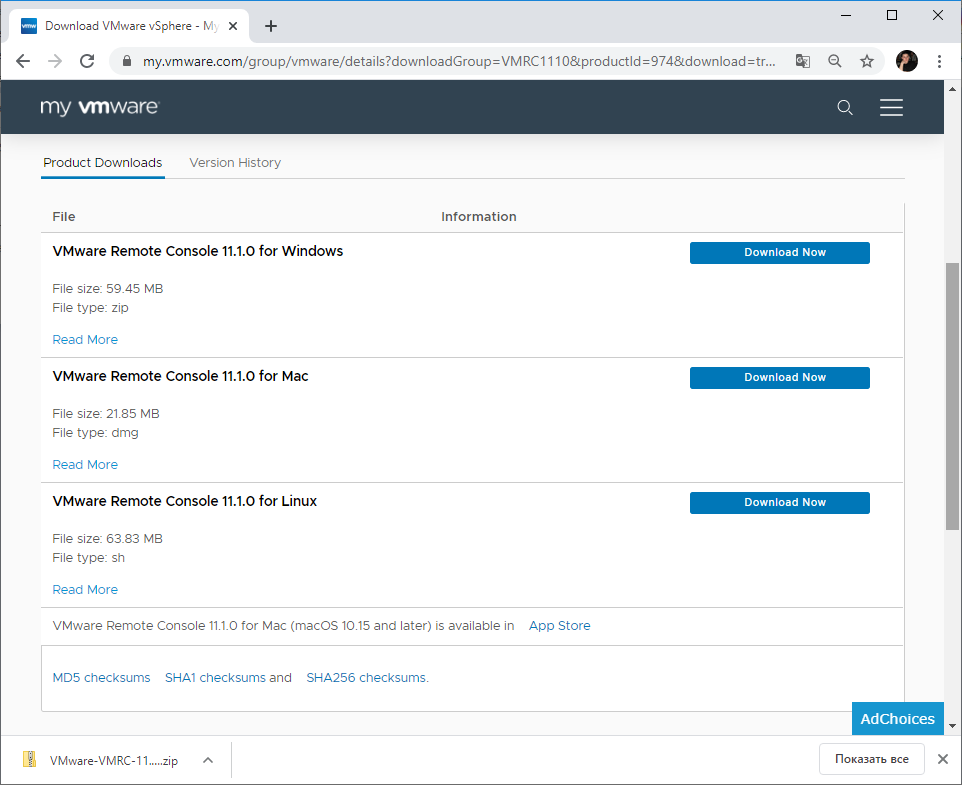Download Remote Console for Linux
This screenshot has height=785, width=962.
(x=779, y=503)
